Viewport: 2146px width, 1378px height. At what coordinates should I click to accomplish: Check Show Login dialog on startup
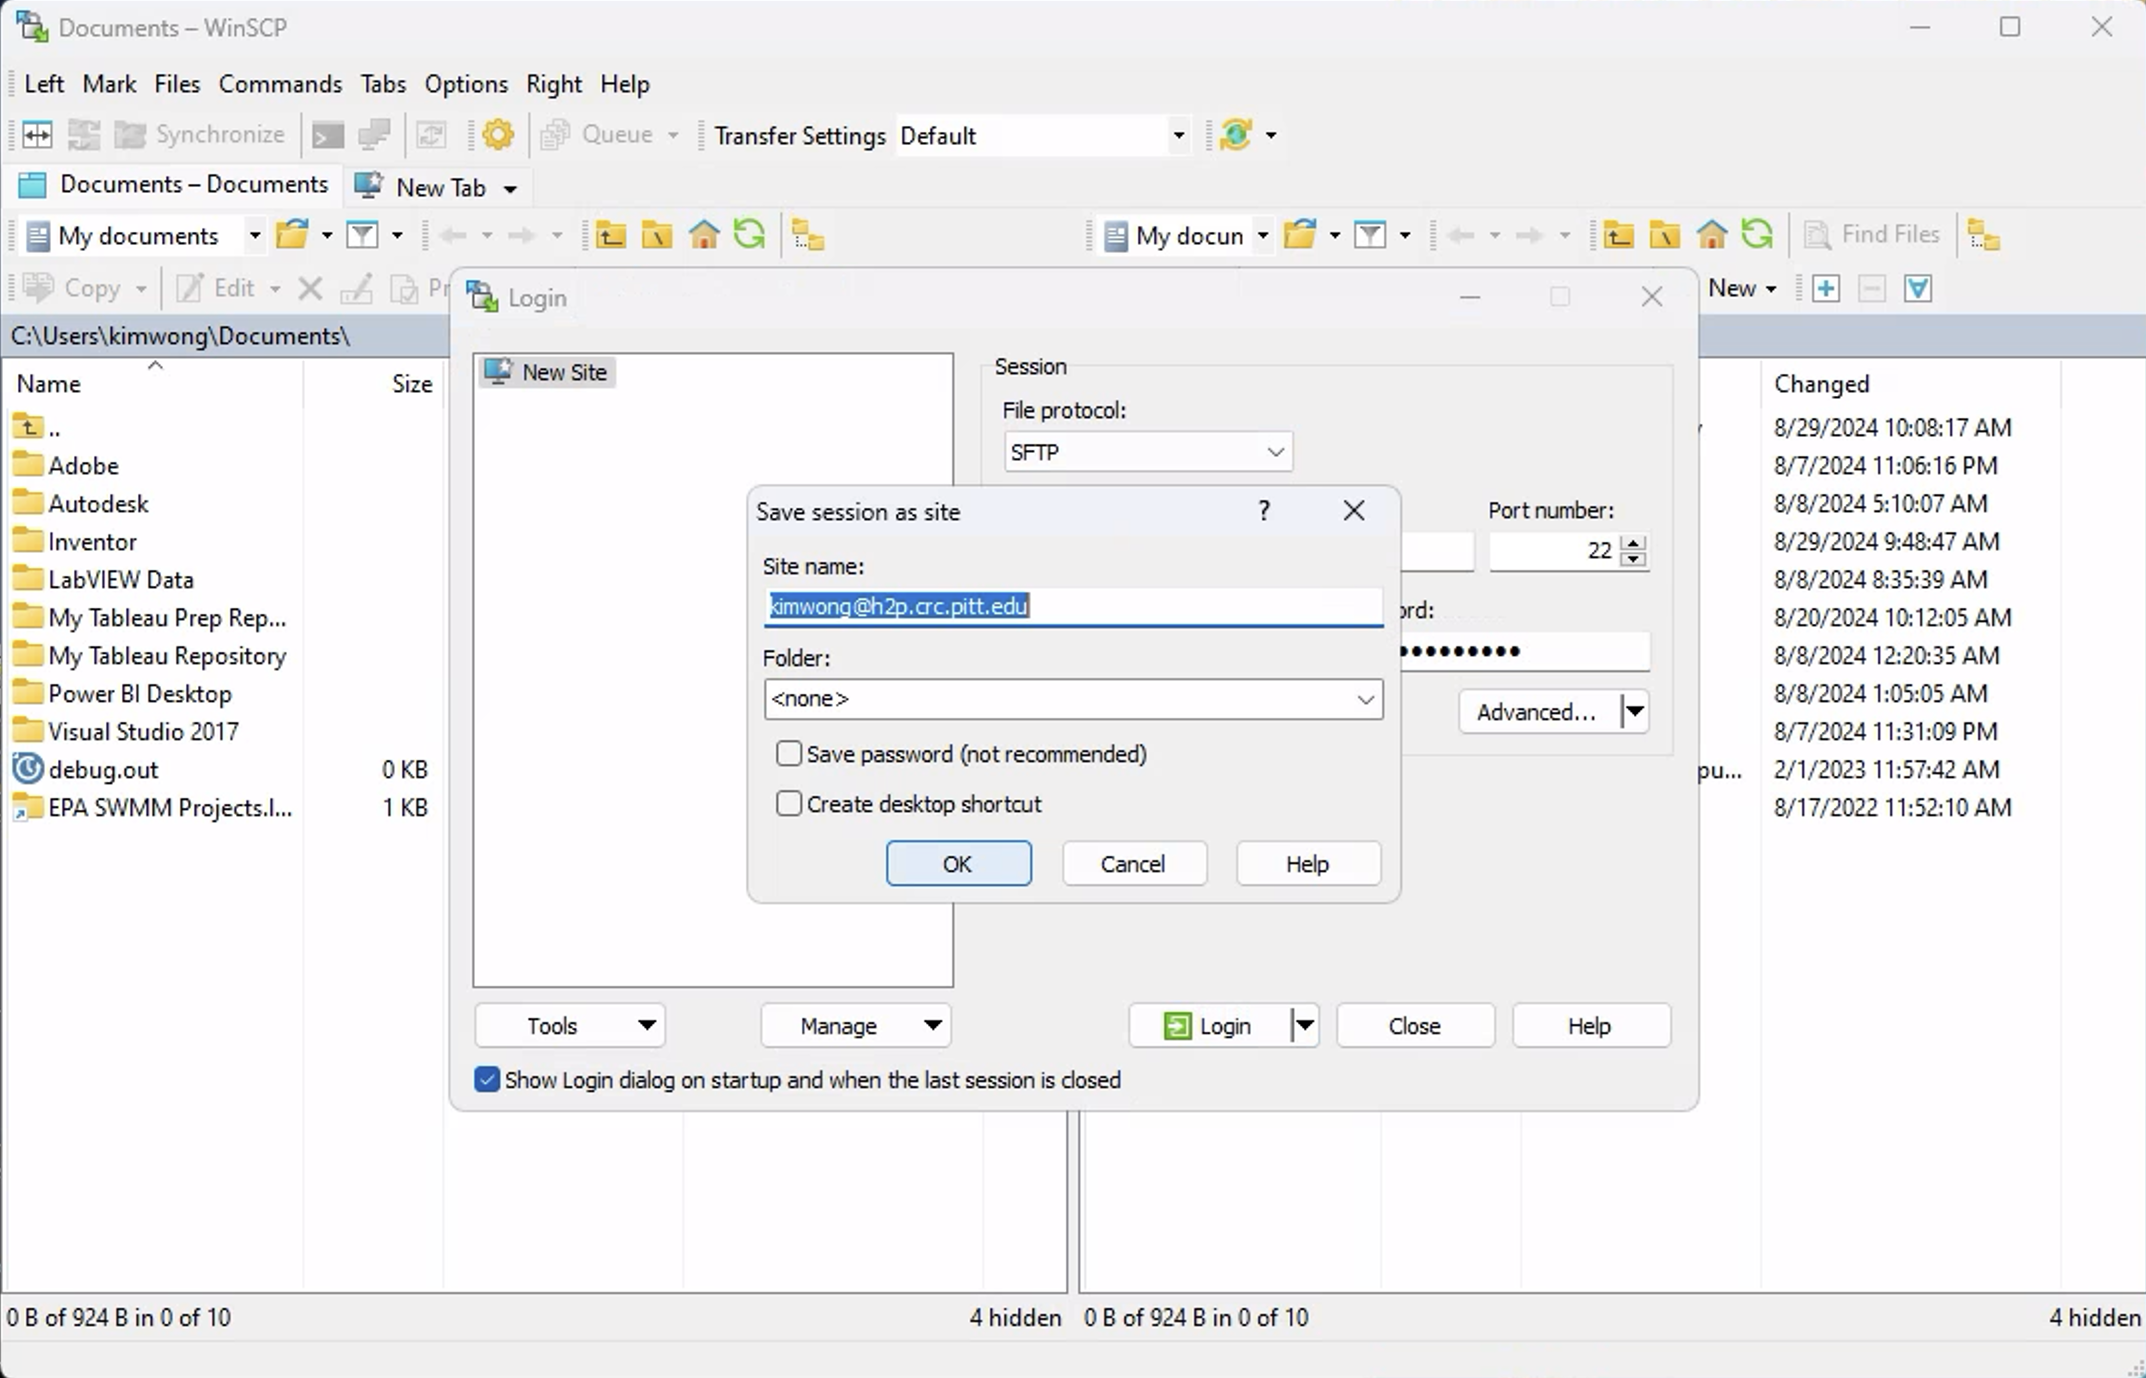[485, 1079]
